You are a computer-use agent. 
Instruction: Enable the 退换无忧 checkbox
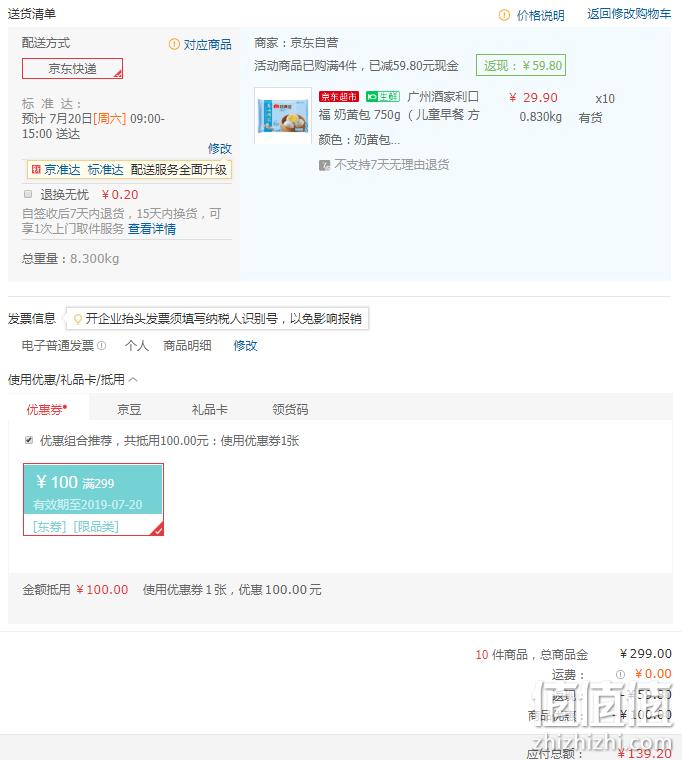28,194
